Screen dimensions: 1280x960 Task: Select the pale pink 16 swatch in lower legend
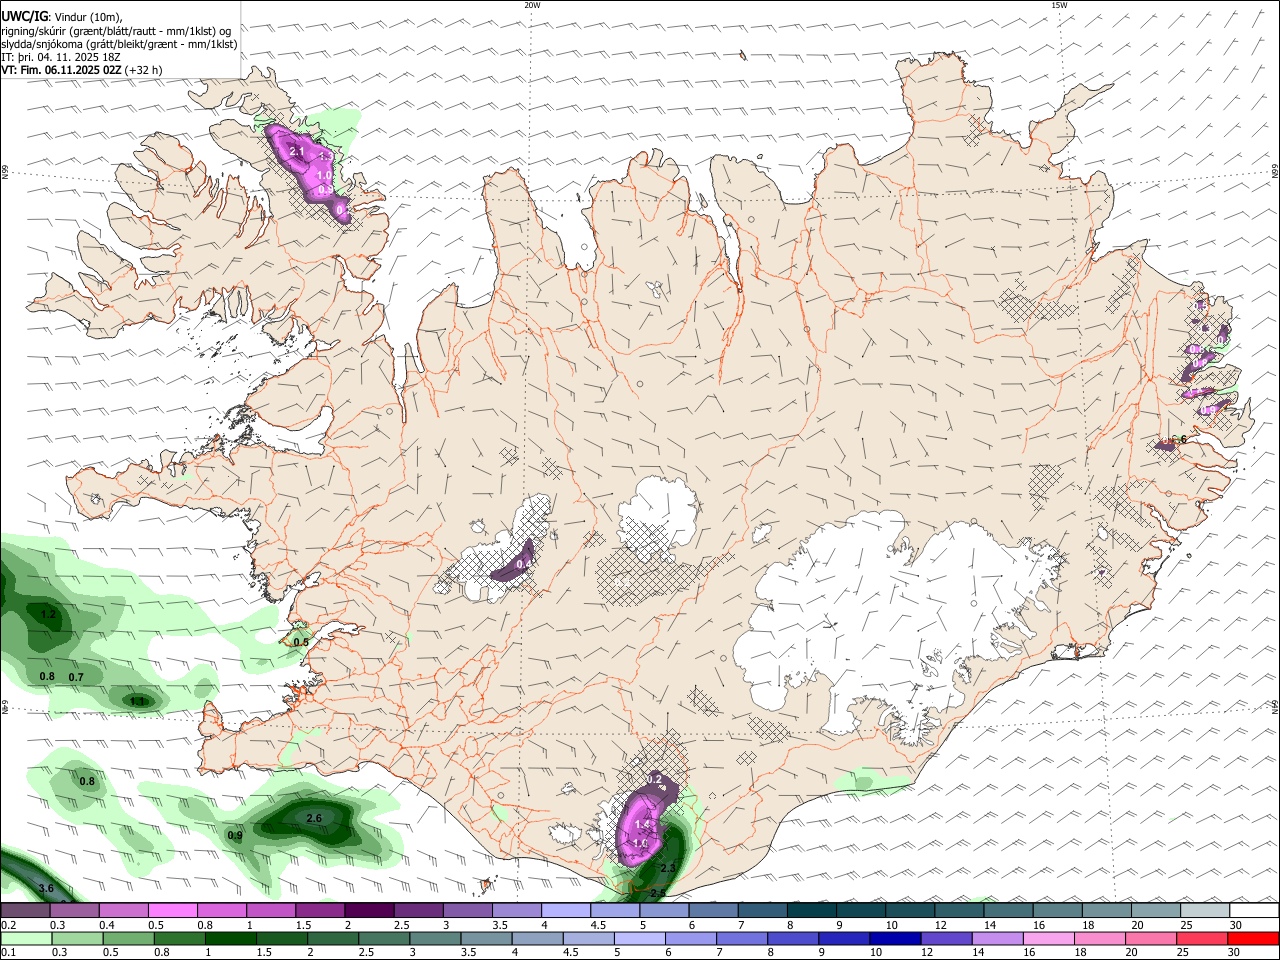(1048, 938)
